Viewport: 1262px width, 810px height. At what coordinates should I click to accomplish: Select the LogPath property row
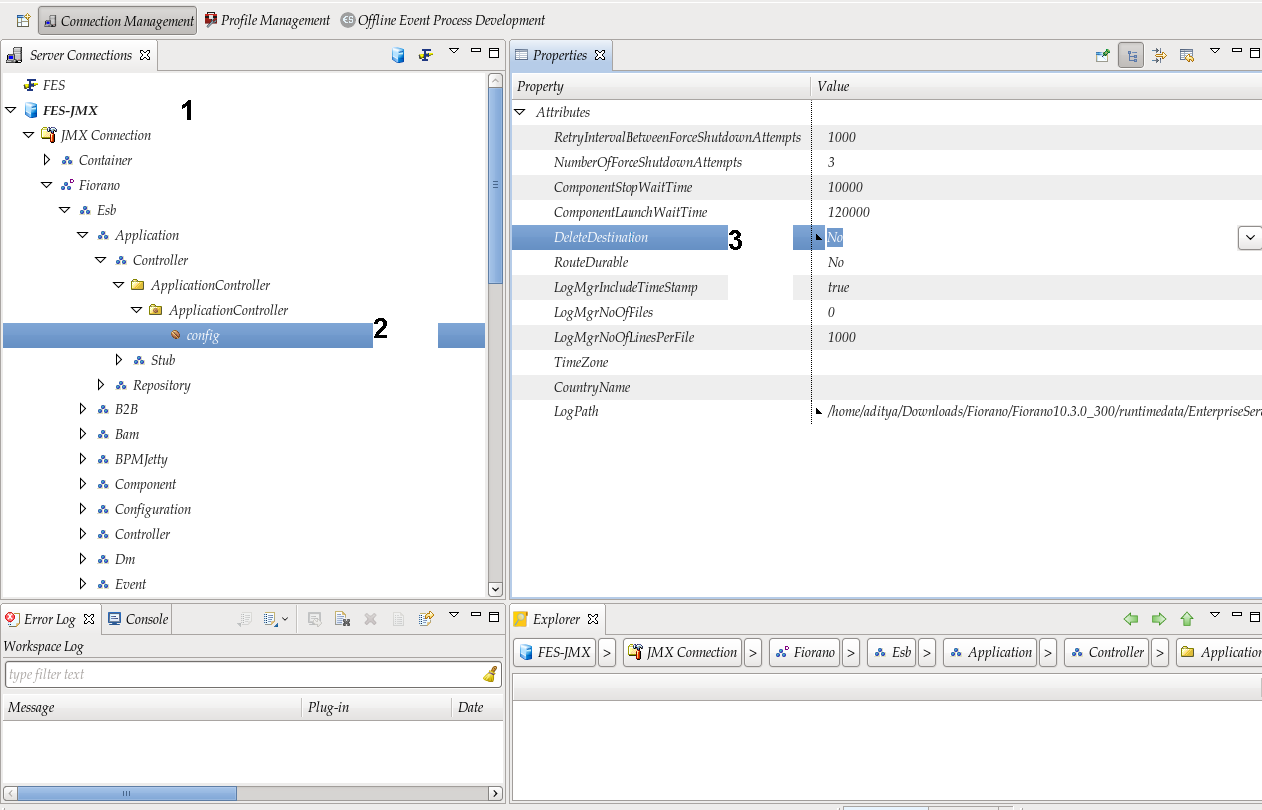coord(887,411)
